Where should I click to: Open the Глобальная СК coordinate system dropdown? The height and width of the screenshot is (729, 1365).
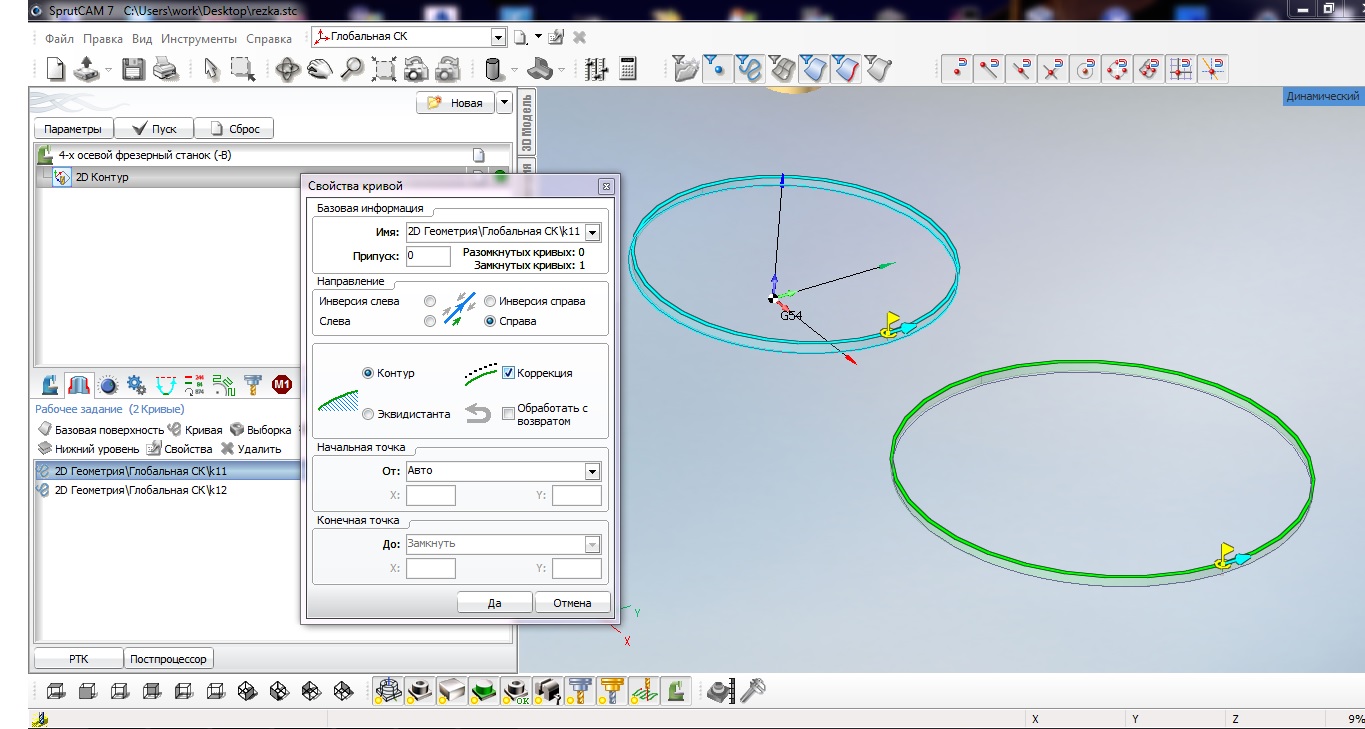click(498, 37)
